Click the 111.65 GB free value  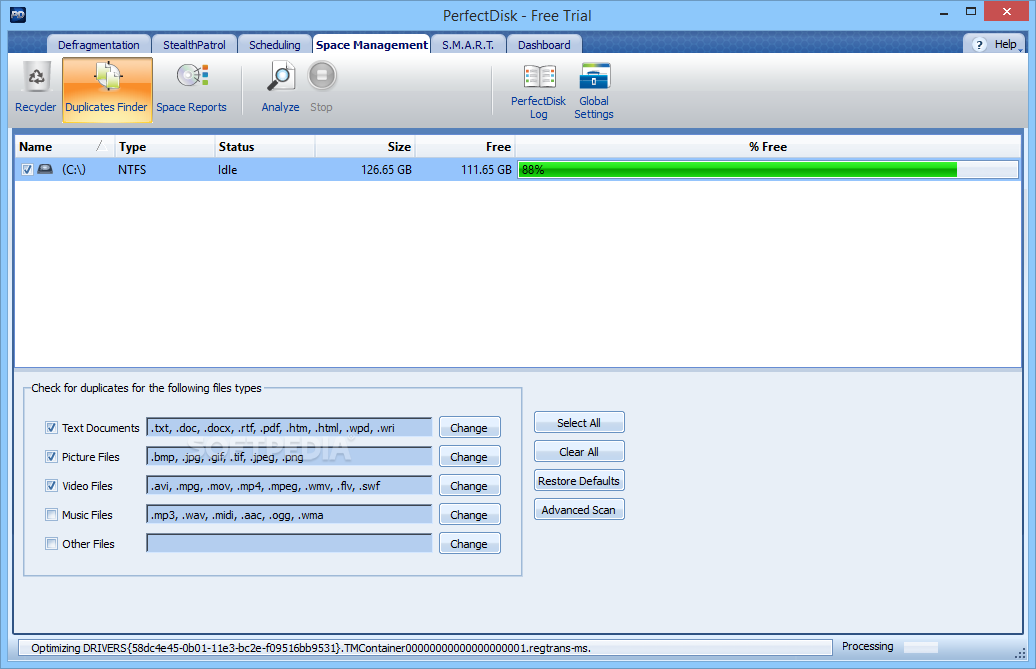(486, 170)
